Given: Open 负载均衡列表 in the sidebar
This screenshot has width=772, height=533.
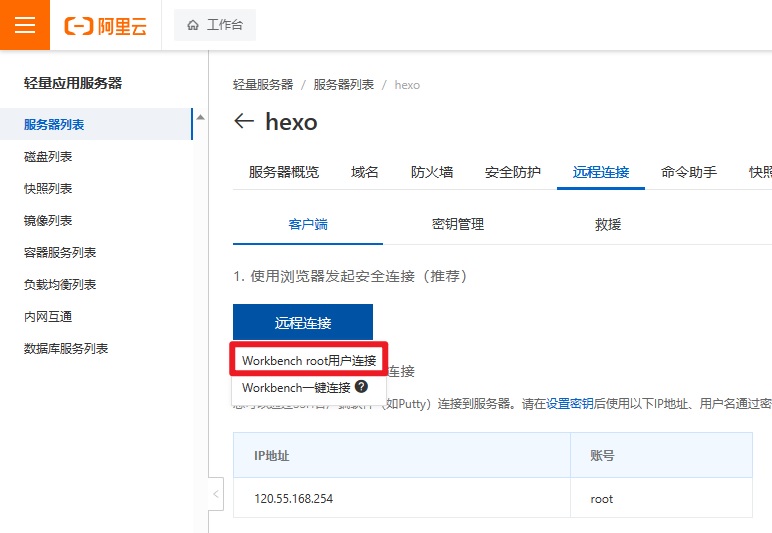Looking at the screenshot, I should coord(60,284).
